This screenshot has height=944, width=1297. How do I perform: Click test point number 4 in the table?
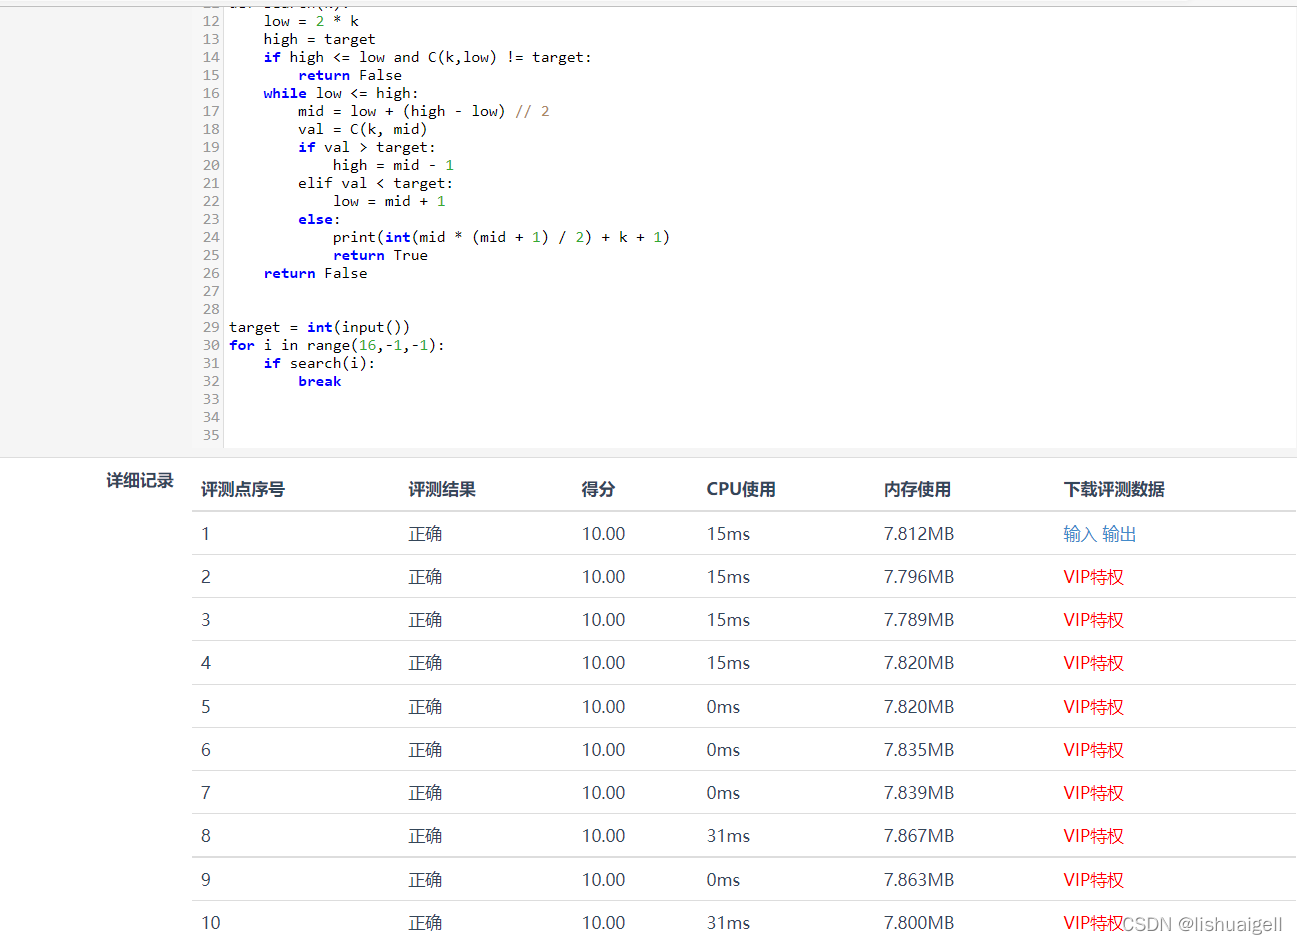click(206, 663)
